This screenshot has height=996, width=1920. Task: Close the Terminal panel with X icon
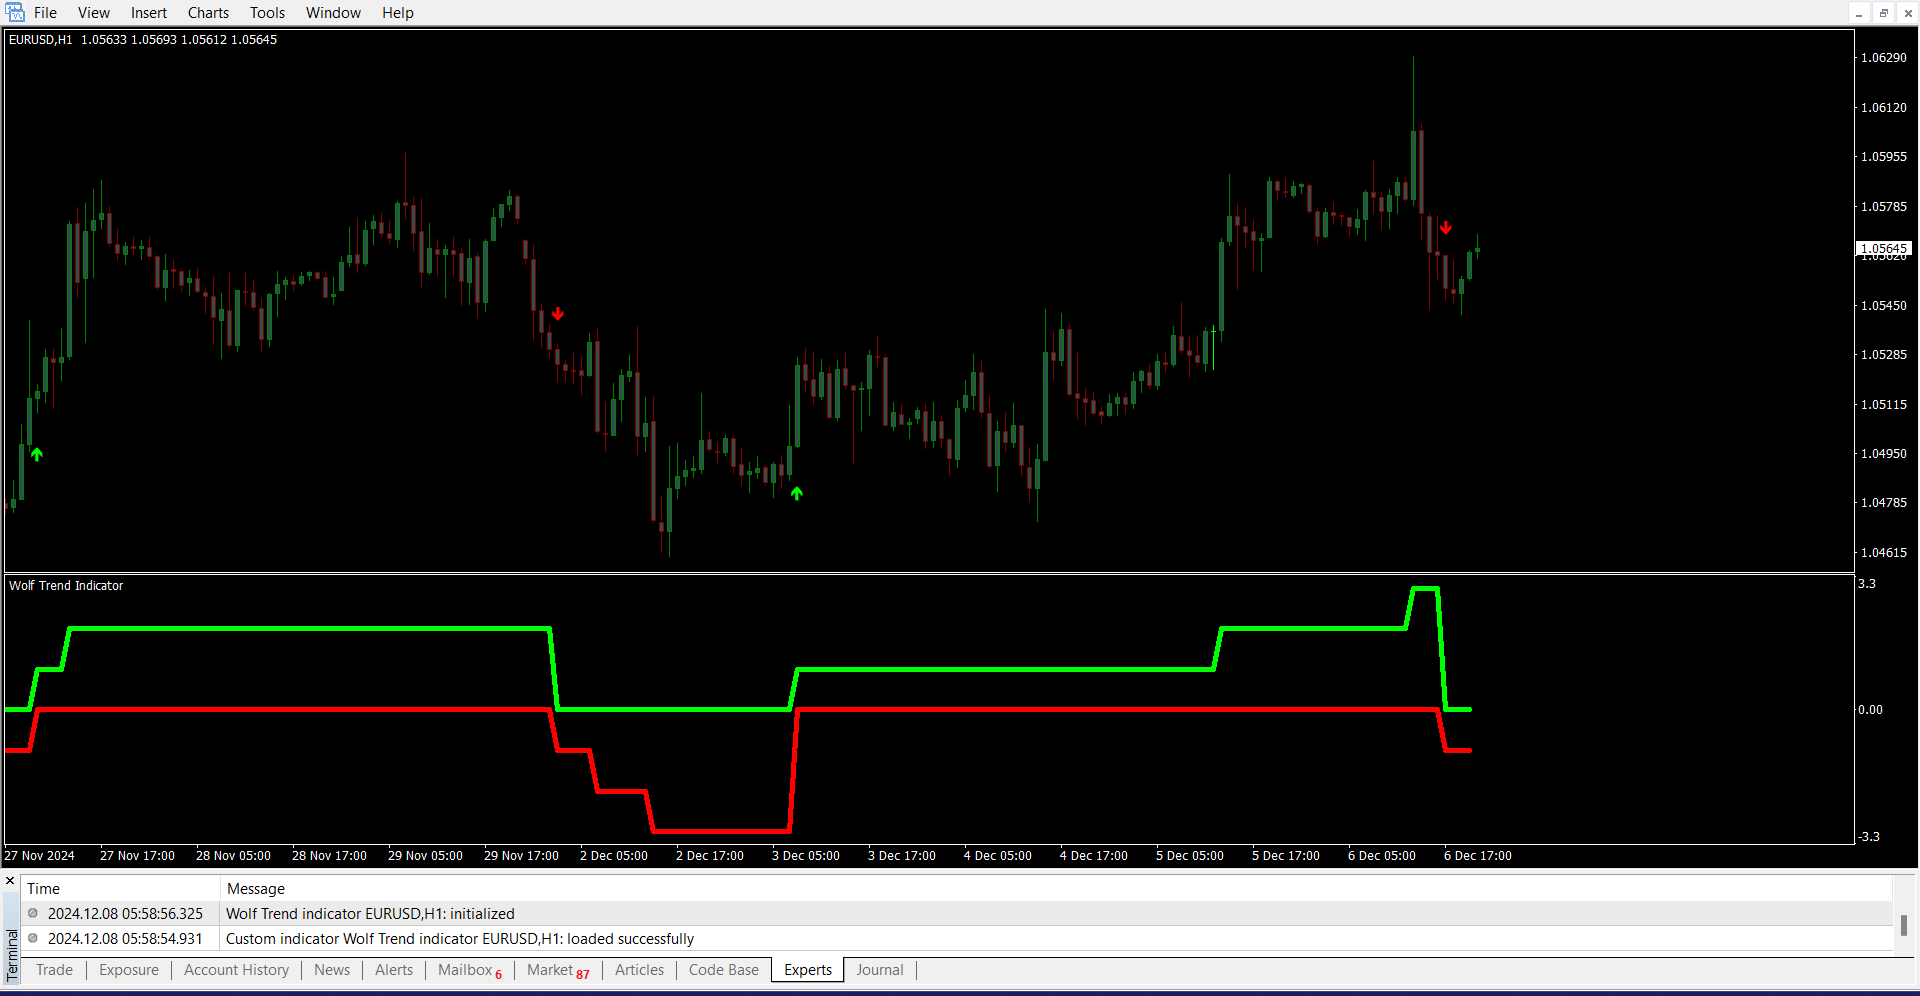pyautogui.click(x=10, y=881)
